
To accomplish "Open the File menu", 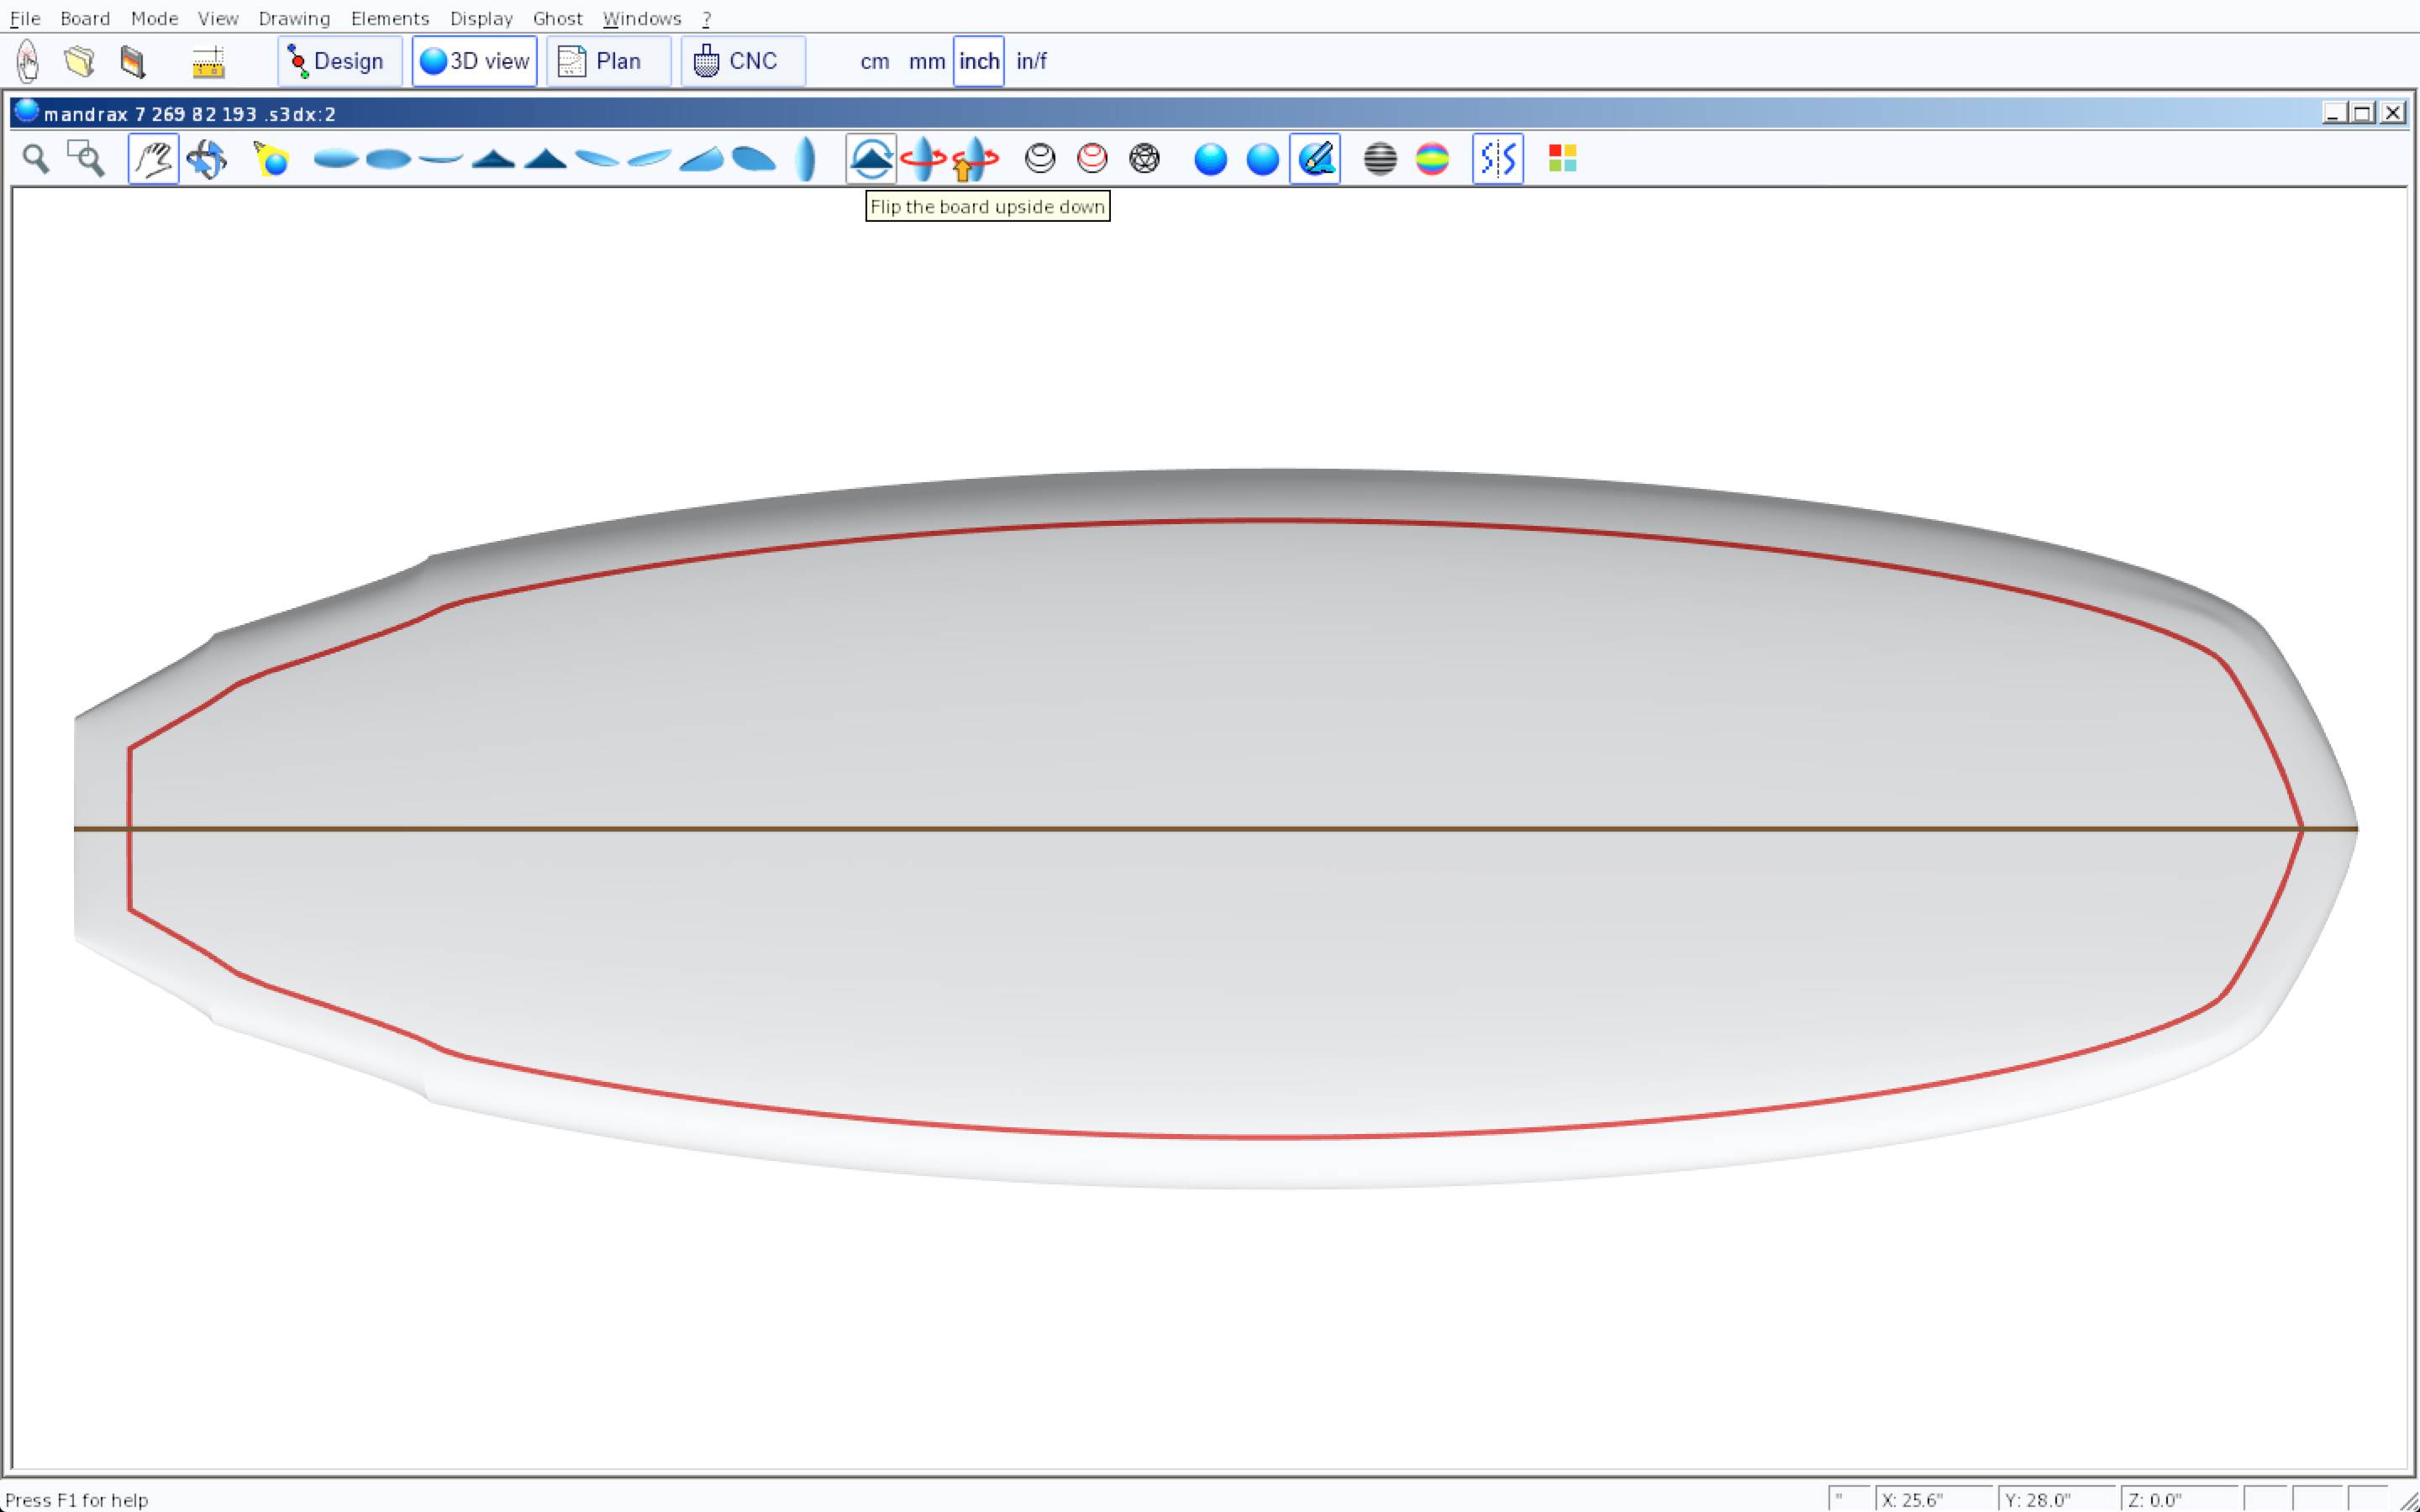I will [x=25, y=18].
